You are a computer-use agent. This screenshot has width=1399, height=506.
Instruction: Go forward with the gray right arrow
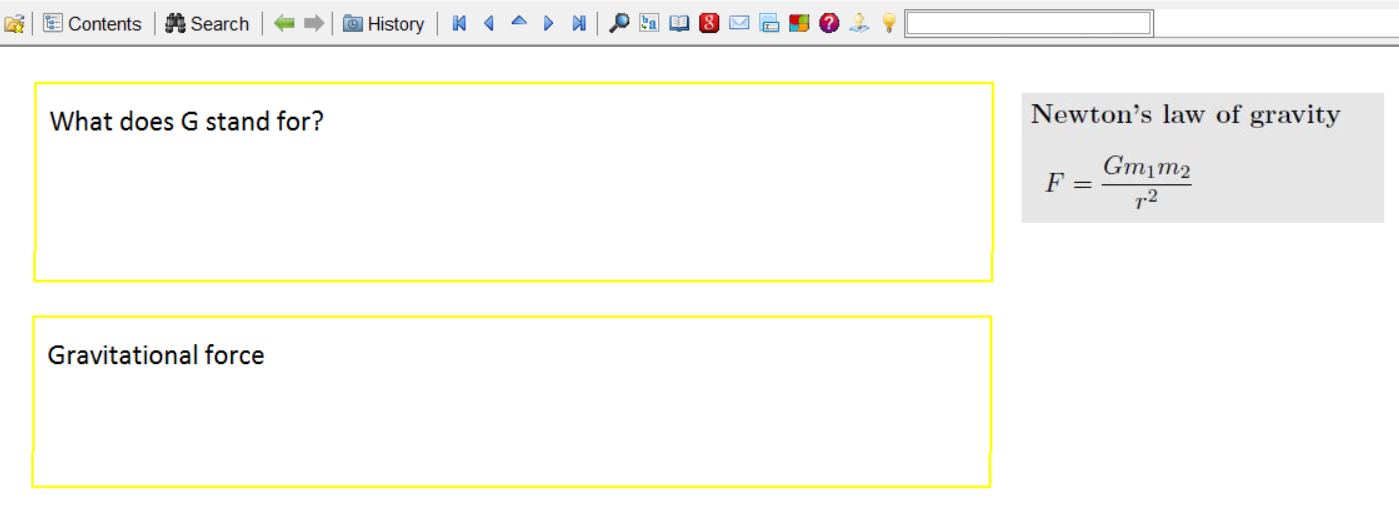pyautogui.click(x=314, y=23)
